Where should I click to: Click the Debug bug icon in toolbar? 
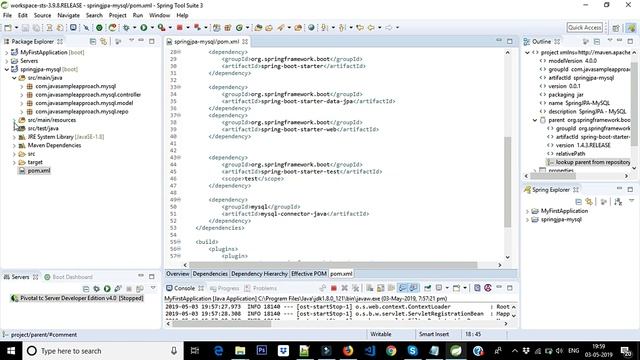pos(126,28)
